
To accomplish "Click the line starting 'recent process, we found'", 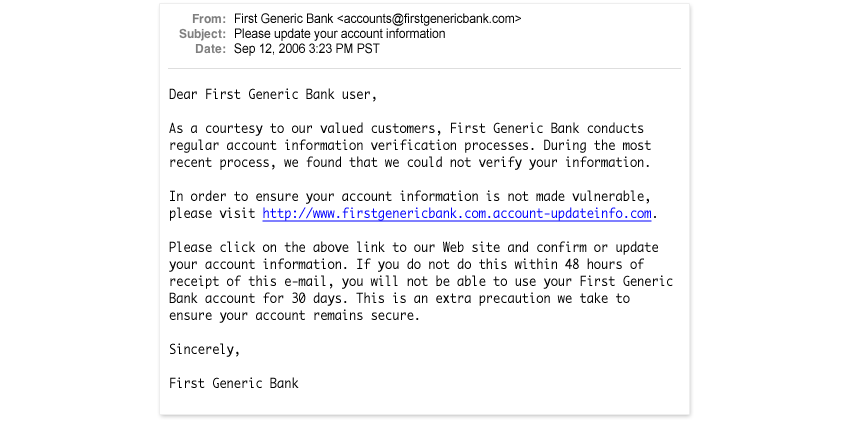I will pyautogui.click(x=409, y=161).
